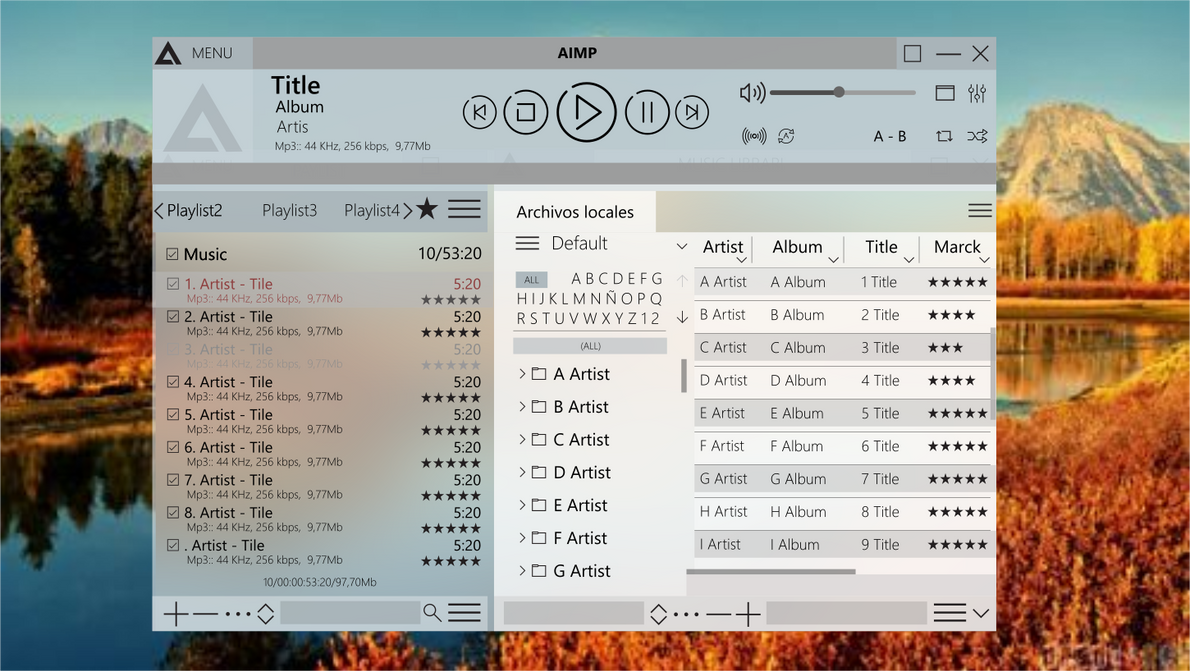Click the (ALL) artists row
Image resolution: width=1190 pixels, height=671 pixels.
coord(590,346)
